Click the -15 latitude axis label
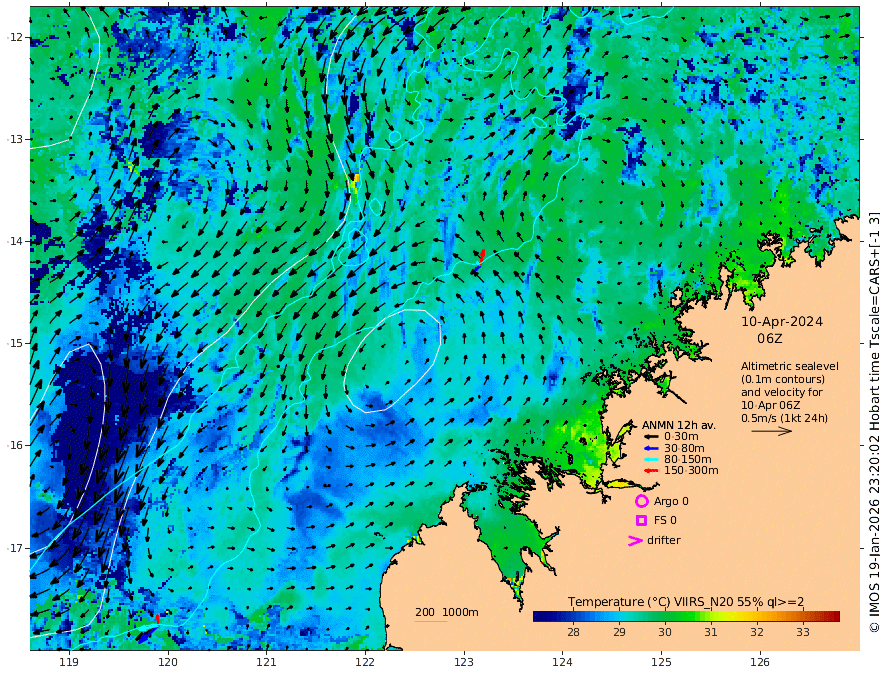Viewport: 880px width, 680px height. click(x=16, y=343)
